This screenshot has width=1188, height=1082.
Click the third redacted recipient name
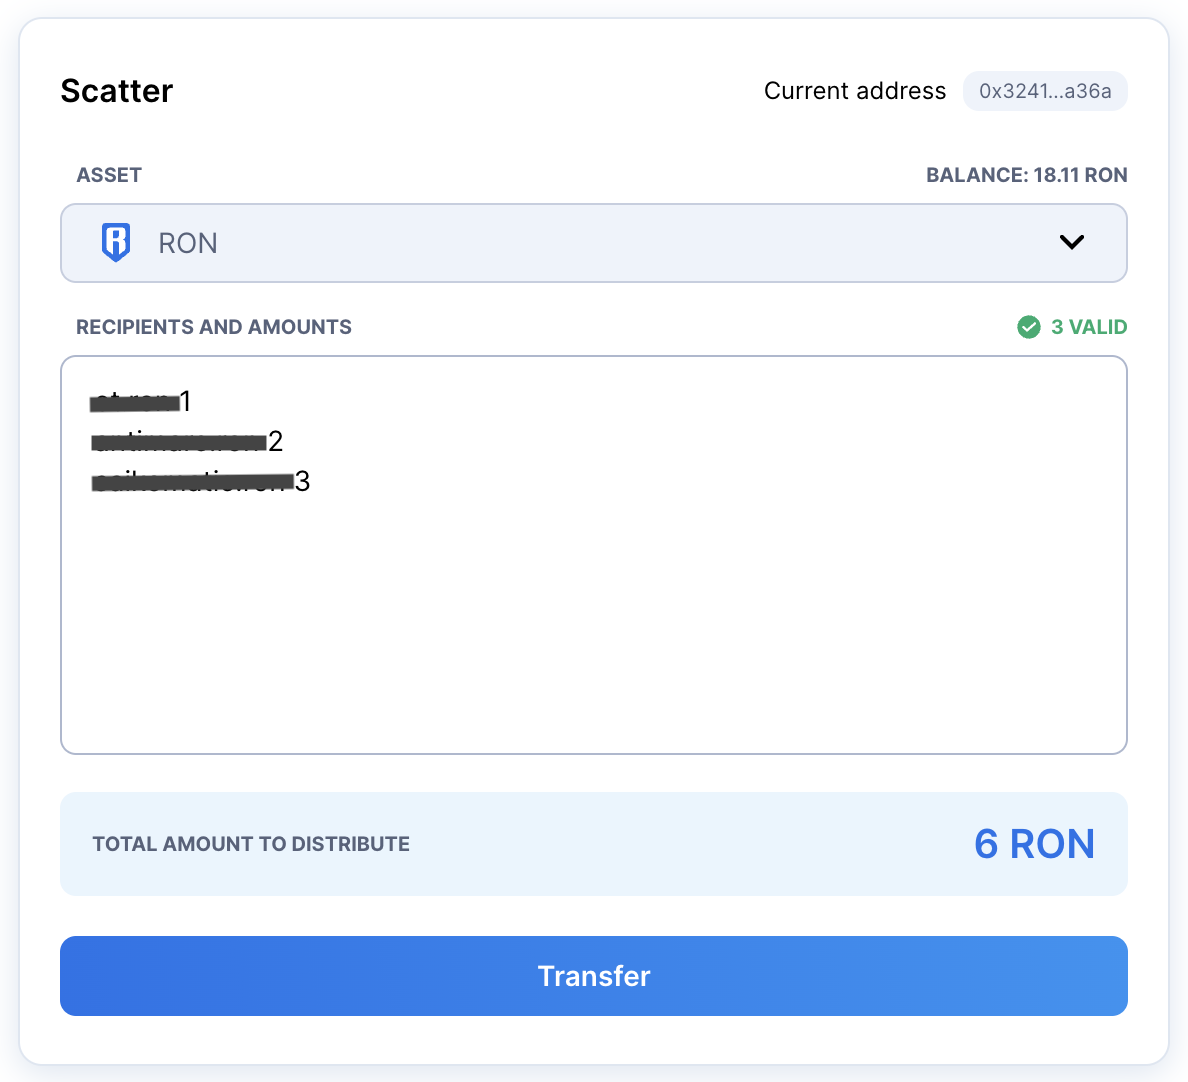(192, 482)
